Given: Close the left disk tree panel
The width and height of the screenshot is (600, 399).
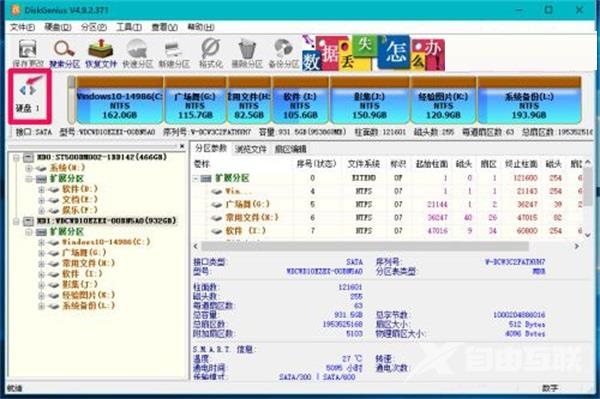Looking at the screenshot, I should click(x=182, y=147).
